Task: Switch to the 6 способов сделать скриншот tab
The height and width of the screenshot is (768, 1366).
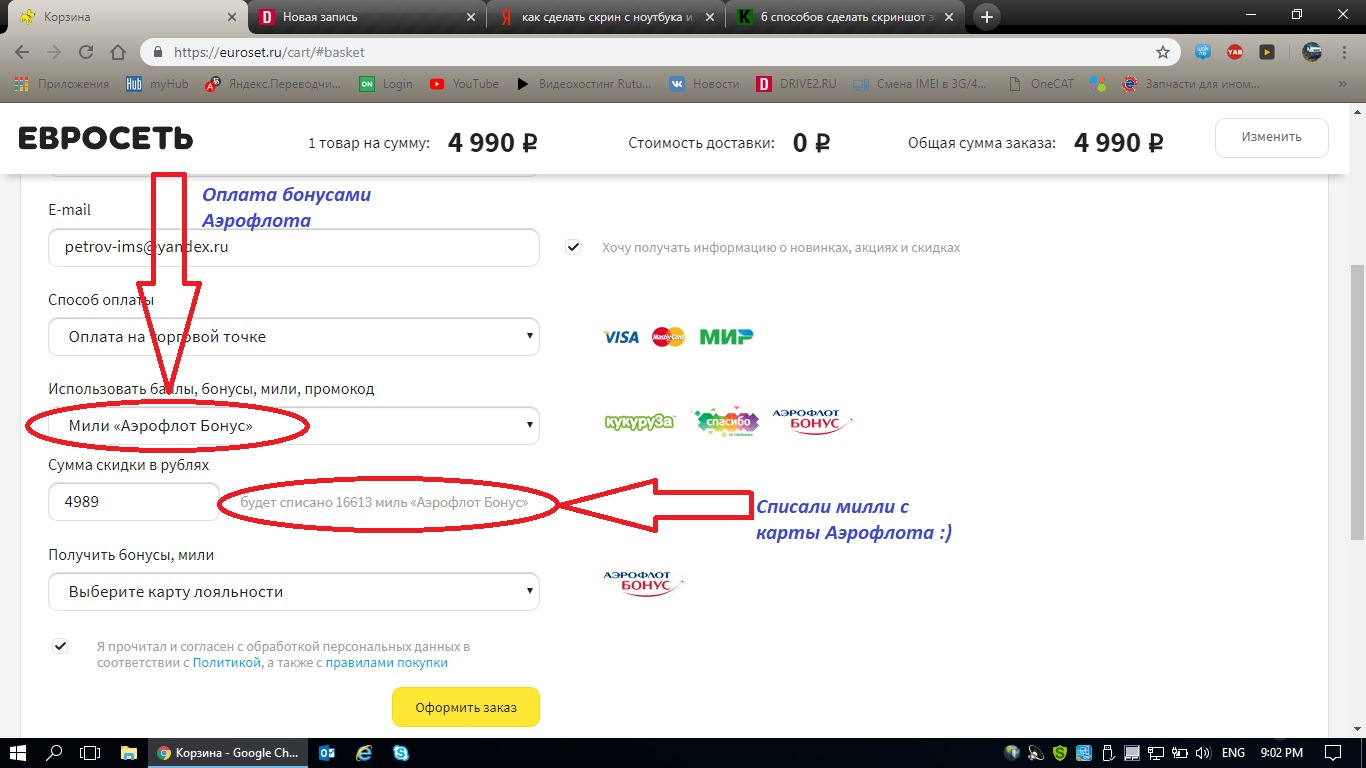Action: (x=845, y=17)
